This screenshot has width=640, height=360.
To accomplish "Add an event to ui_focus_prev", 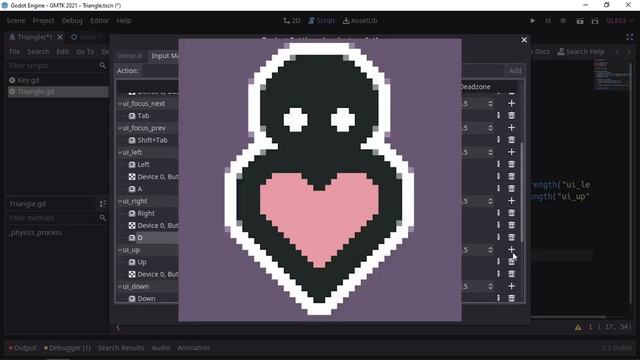I will click(x=511, y=128).
